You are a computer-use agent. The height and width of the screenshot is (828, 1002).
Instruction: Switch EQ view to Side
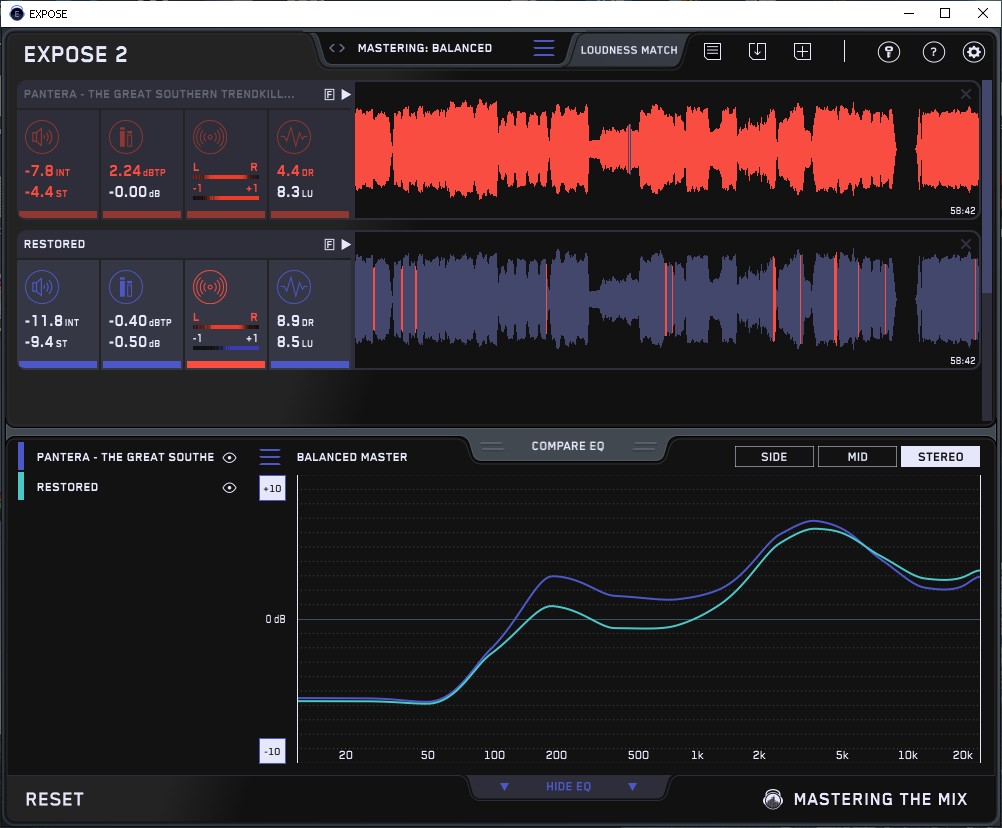[774, 457]
